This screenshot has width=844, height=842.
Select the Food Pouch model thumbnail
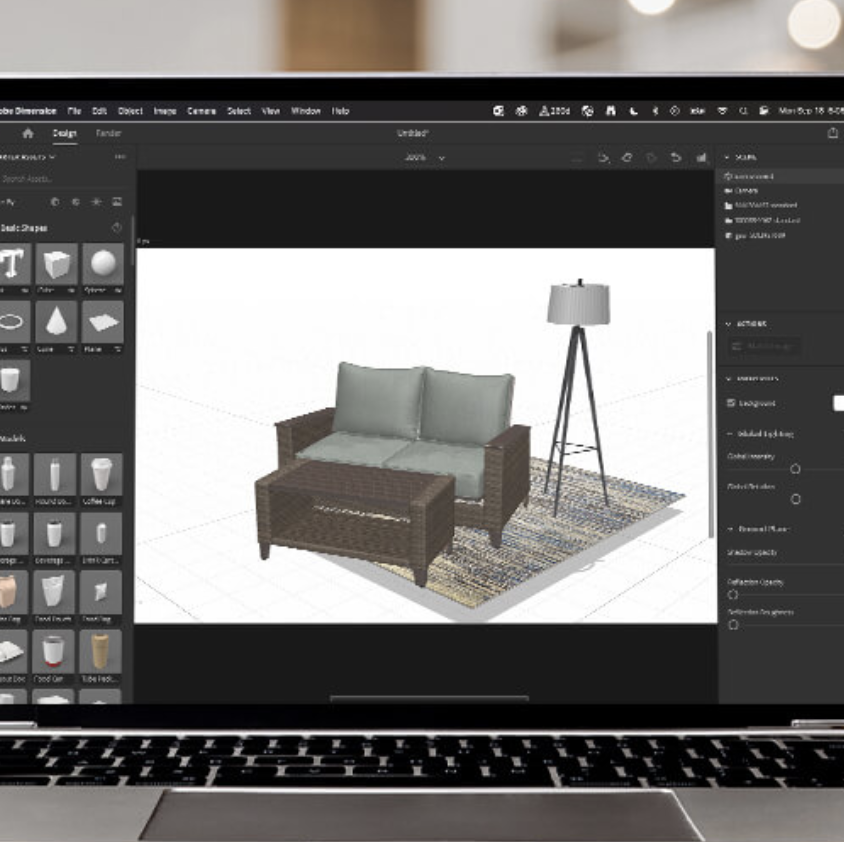(54, 592)
